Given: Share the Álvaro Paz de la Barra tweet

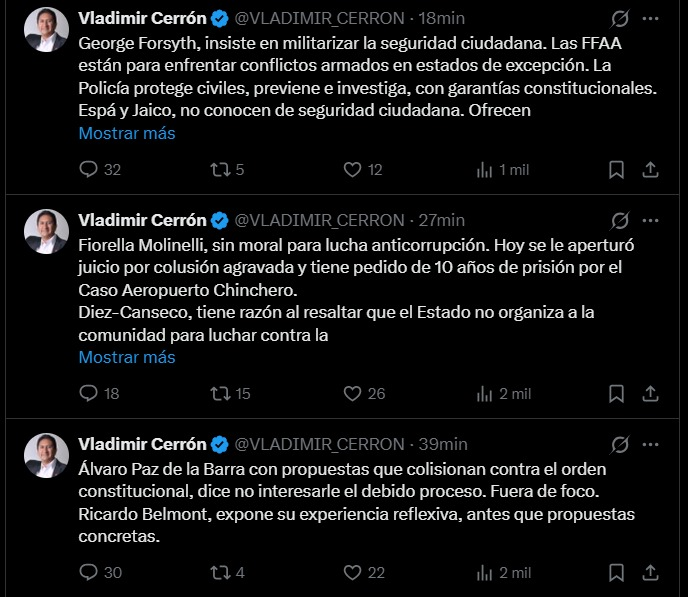Looking at the screenshot, I should [x=650, y=572].
